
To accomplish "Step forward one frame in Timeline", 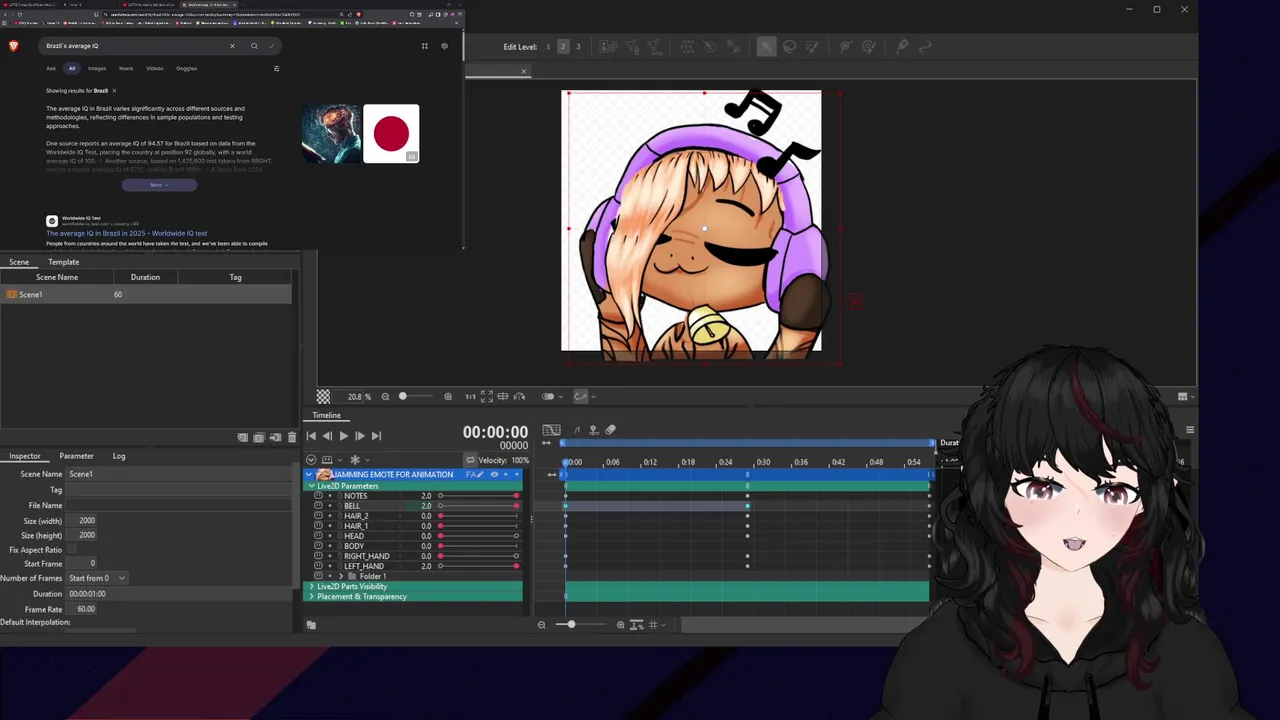I will [359, 436].
